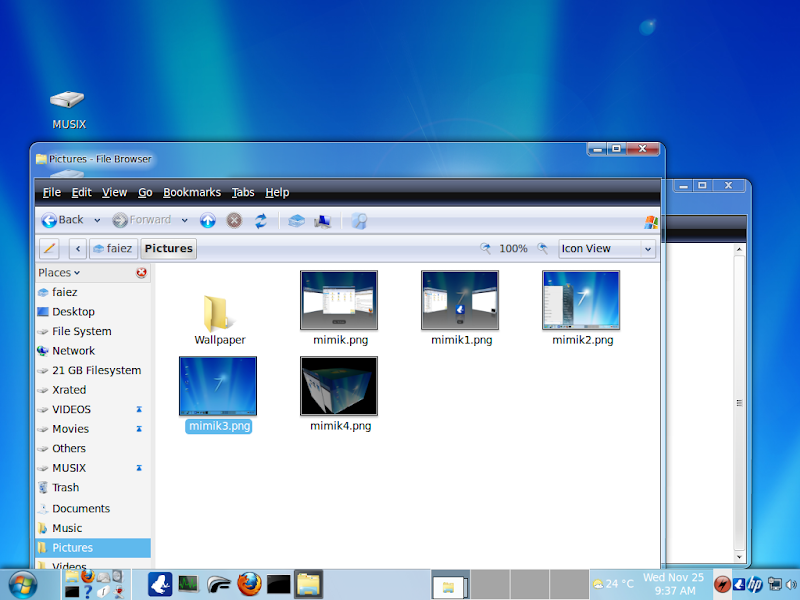Screen dimensions: 800x600
Task: Open the Forward history dropdown arrow
Action: click(184, 220)
